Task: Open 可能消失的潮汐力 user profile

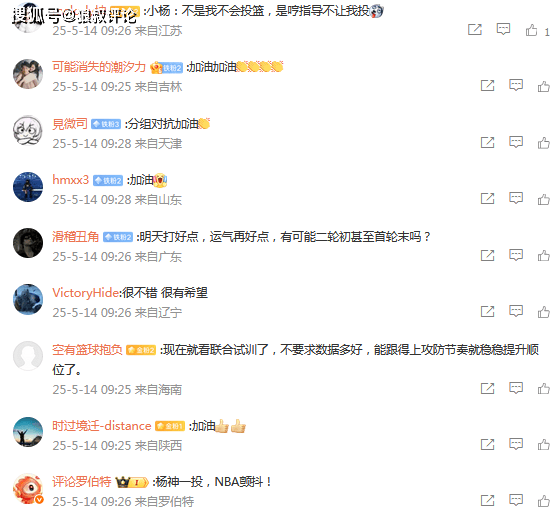Action: [99, 67]
